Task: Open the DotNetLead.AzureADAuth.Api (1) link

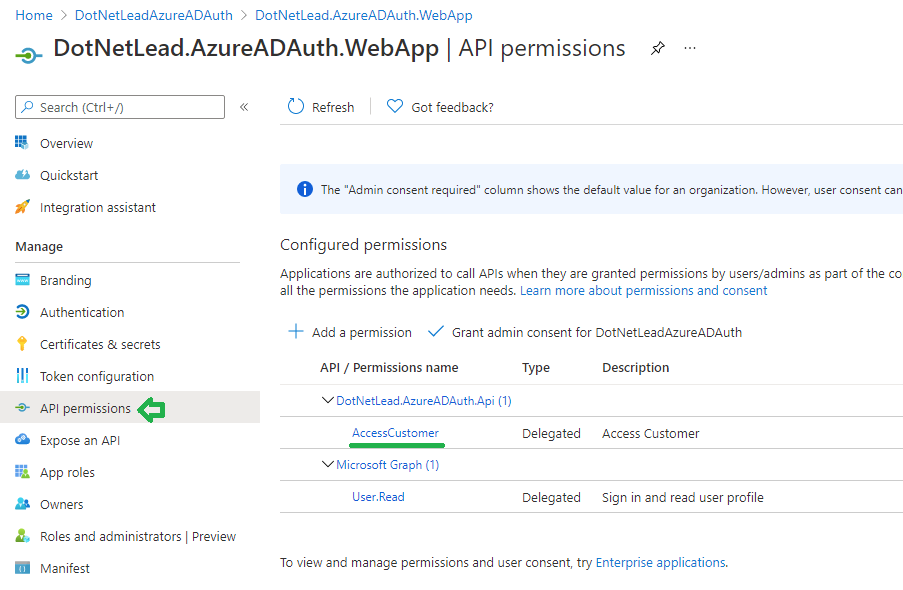Action: [424, 400]
